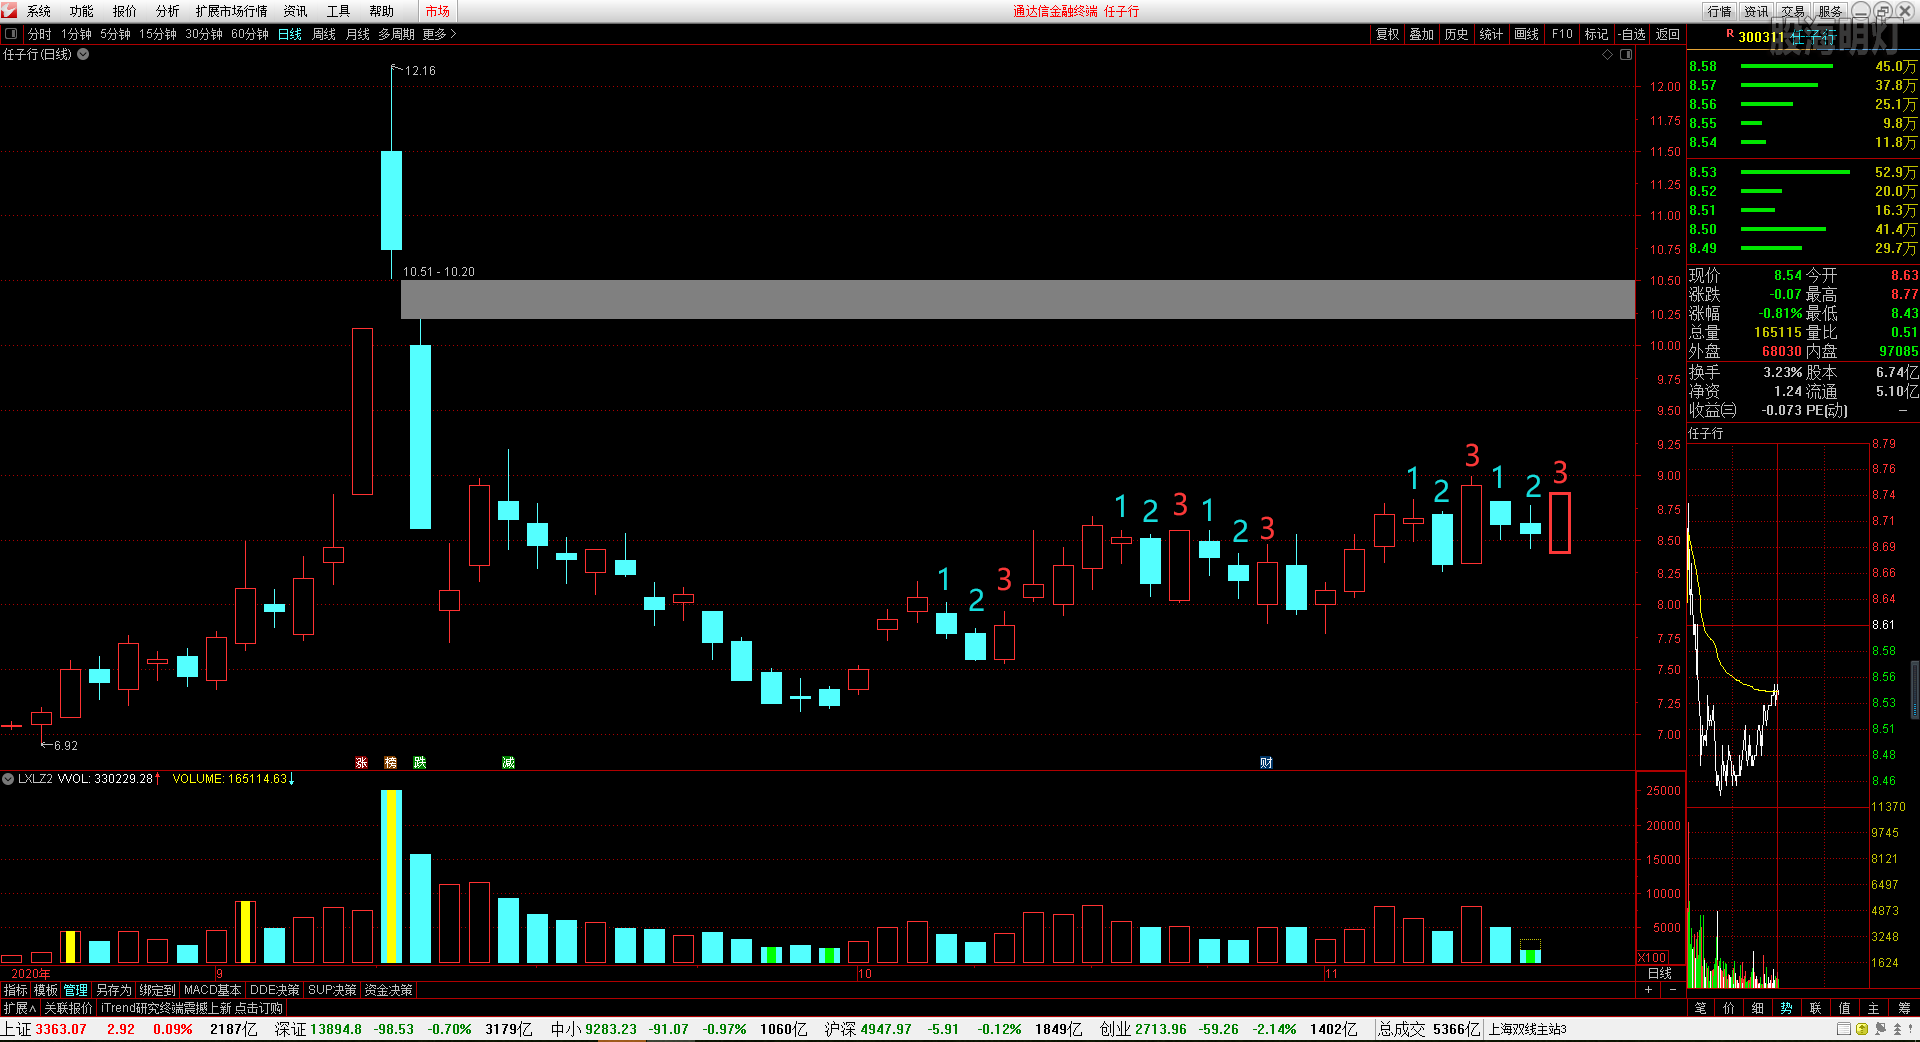Open the list window icon in the status bar

click(1844, 1029)
